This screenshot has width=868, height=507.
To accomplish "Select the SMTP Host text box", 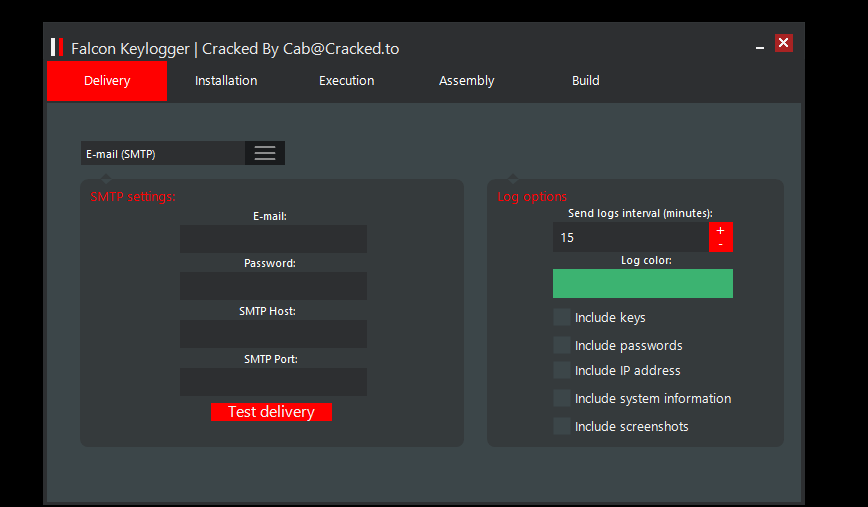I will 273,334.
